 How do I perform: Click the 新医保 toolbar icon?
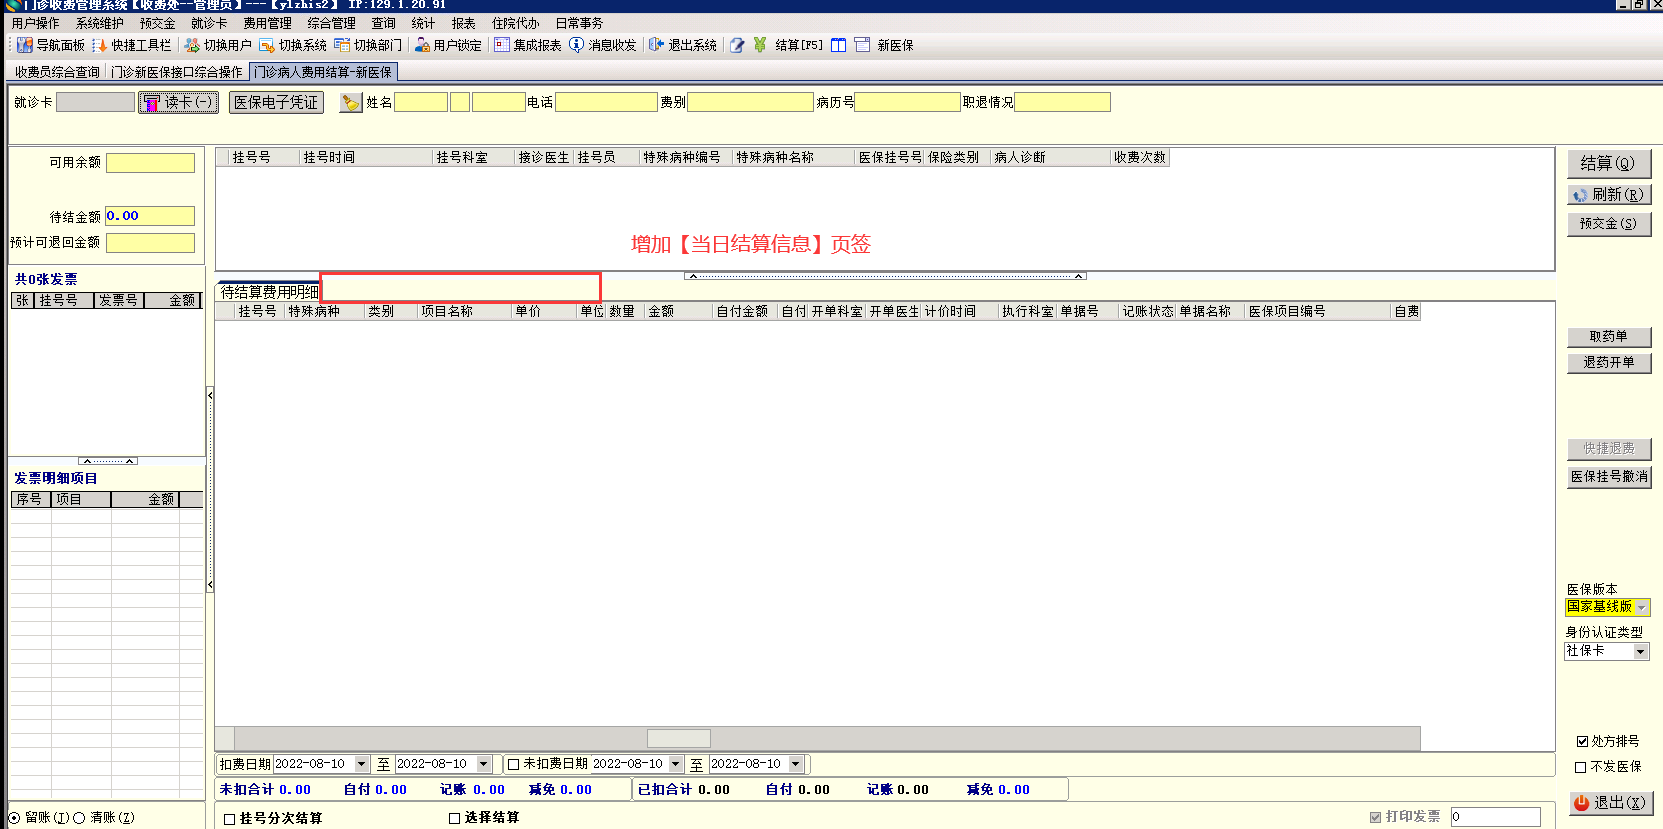[x=862, y=45]
